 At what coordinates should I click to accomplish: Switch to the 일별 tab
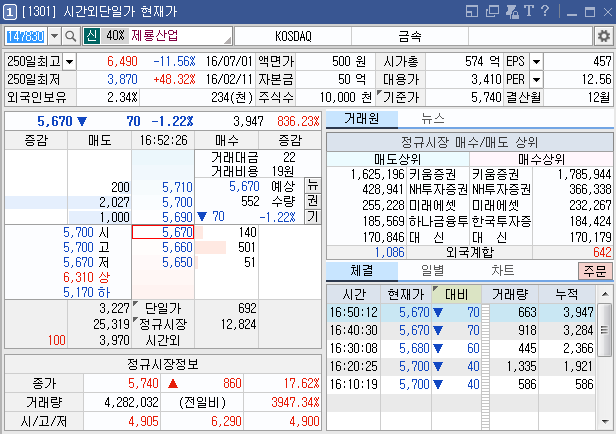coord(433,271)
